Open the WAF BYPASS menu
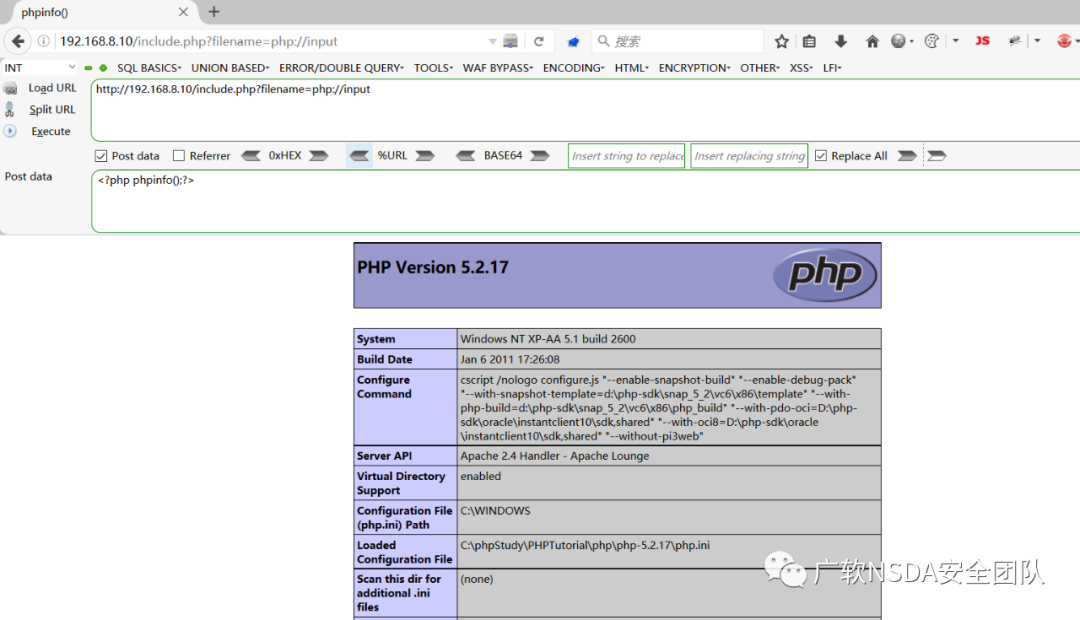This screenshot has width=1080, height=620. pos(498,68)
